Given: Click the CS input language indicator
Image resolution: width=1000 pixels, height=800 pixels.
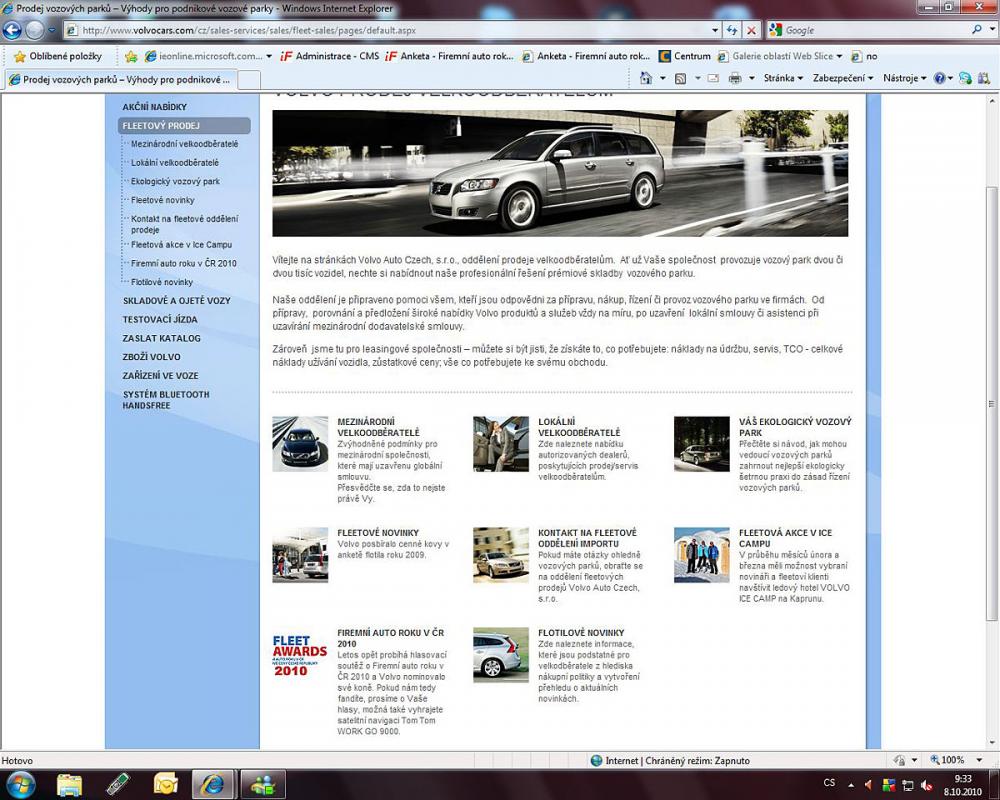Looking at the screenshot, I should pyautogui.click(x=829, y=783).
